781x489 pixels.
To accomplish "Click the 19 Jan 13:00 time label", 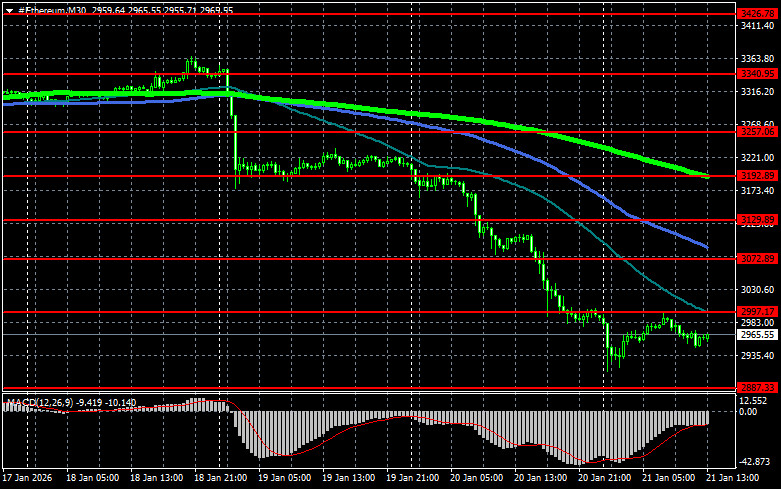I will click(x=348, y=478).
